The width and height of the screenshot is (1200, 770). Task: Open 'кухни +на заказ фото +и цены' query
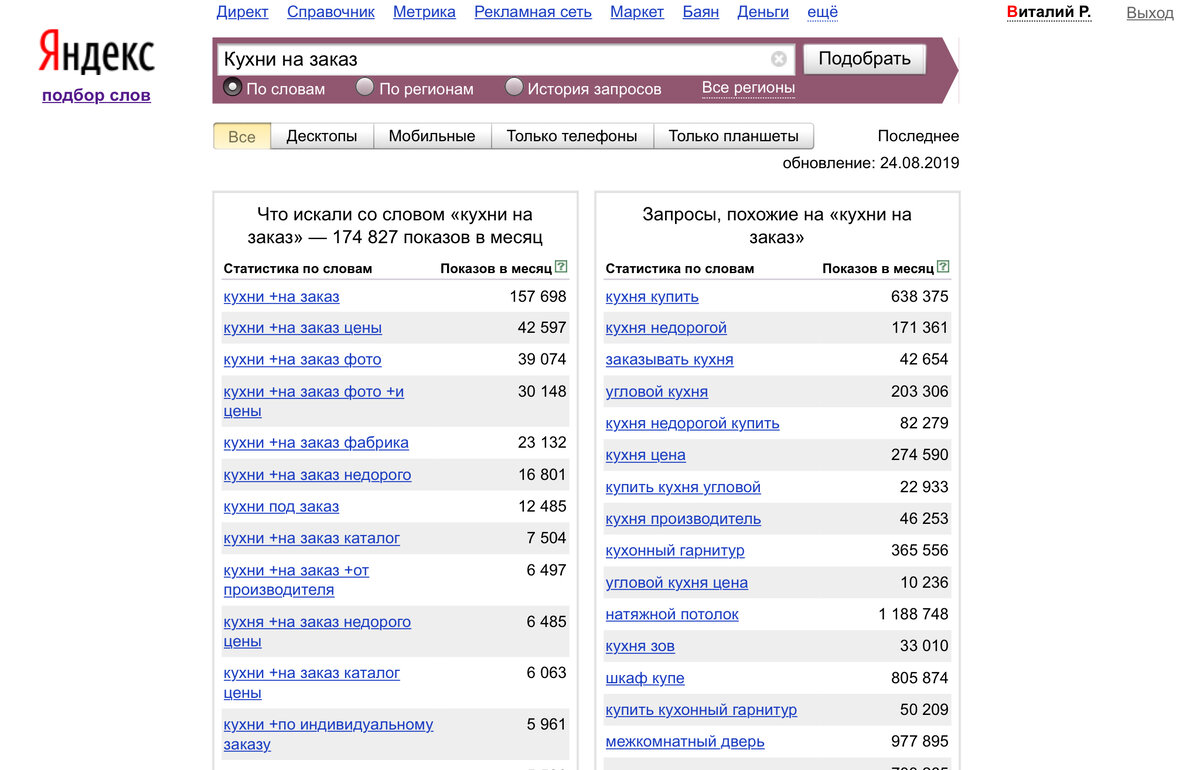314,401
